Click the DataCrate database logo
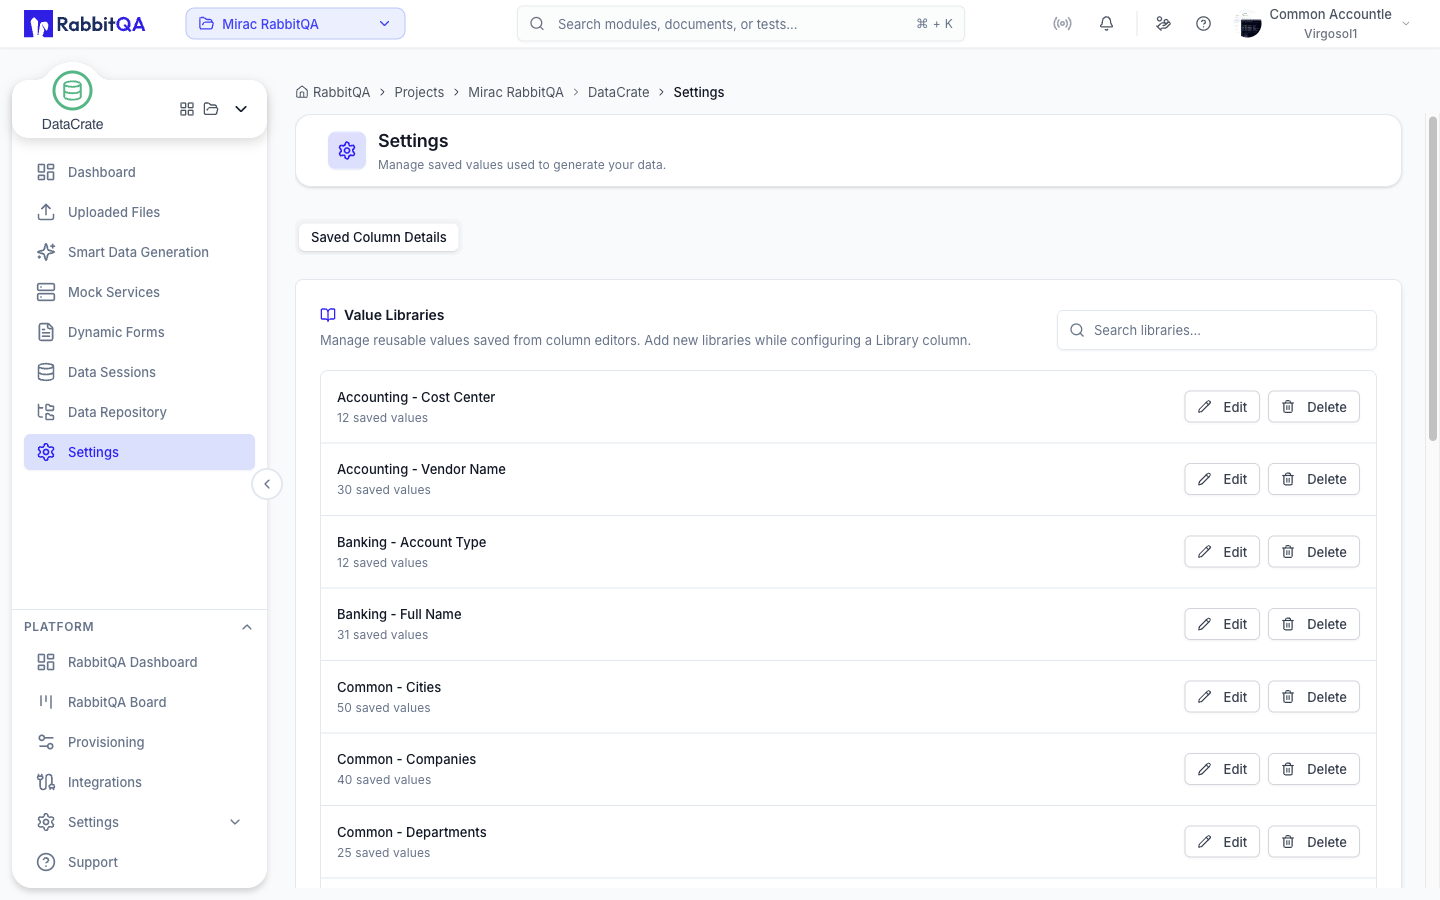The image size is (1440, 900). [72, 91]
